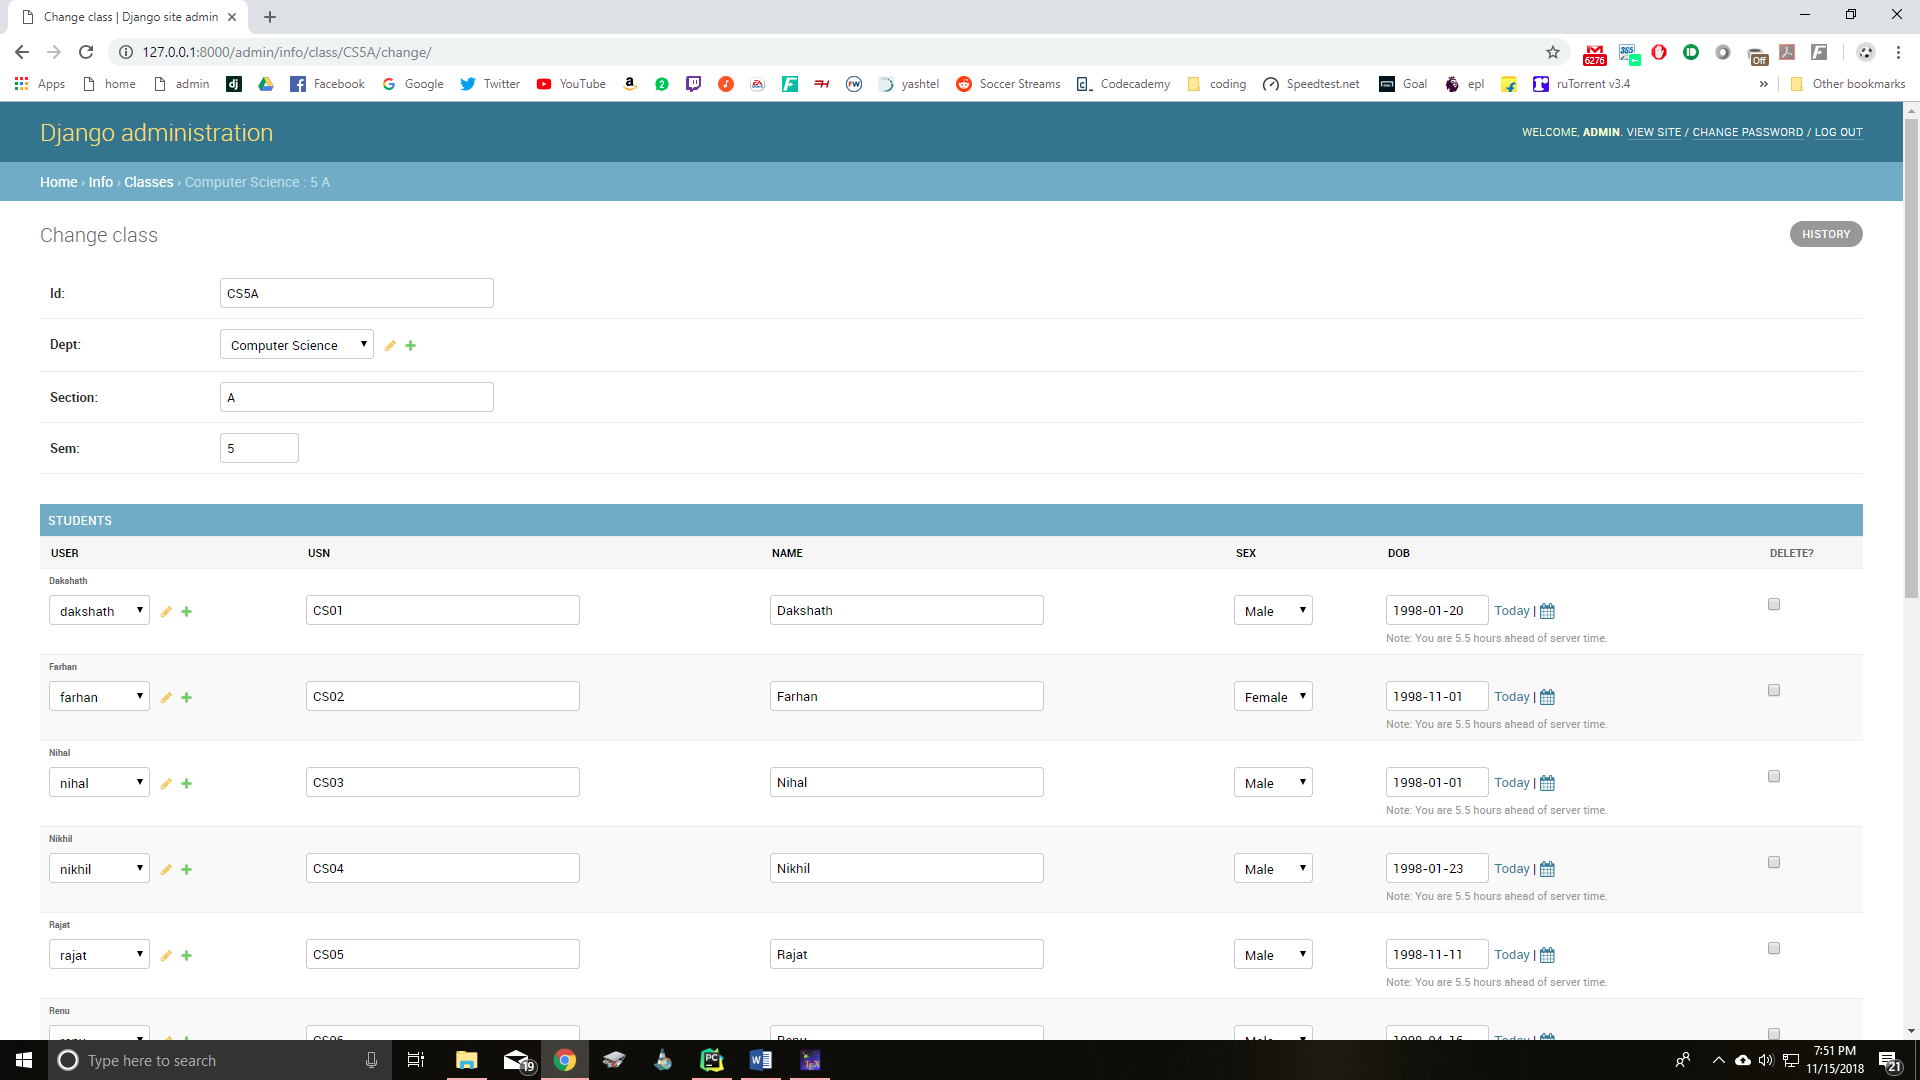Viewport: 1920px width, 1080px height.
Task: Click the green plus icon beside Dept
Action: 410,346
